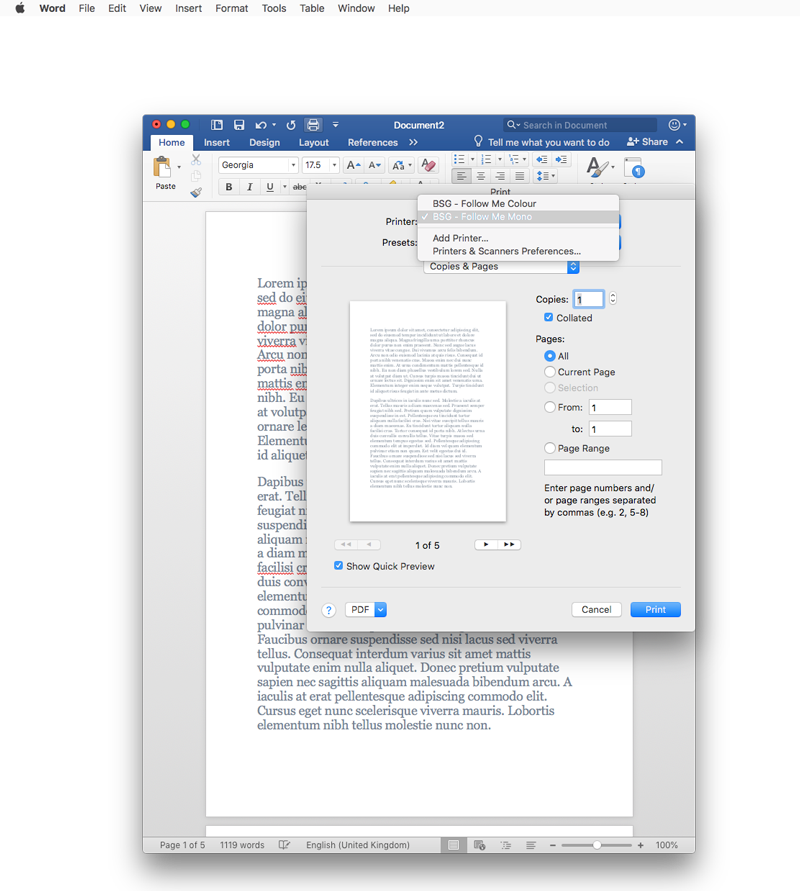Open the Georgia font name dropdown

coord(293,165)
